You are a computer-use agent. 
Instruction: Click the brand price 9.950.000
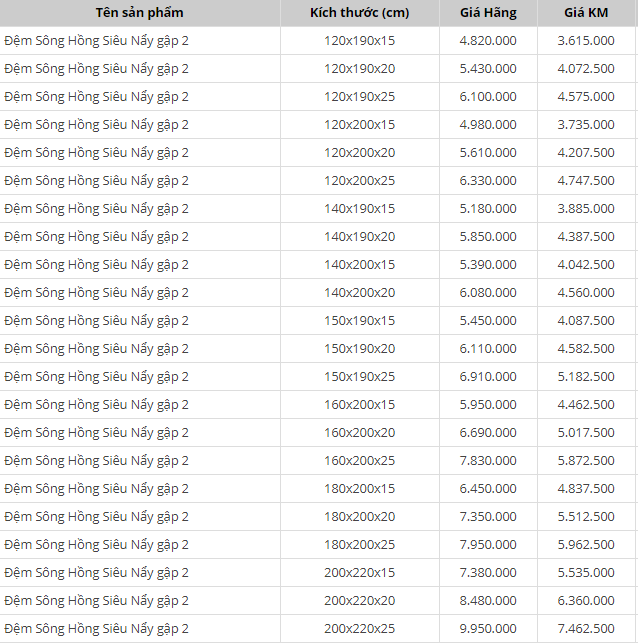pos(488,629)
